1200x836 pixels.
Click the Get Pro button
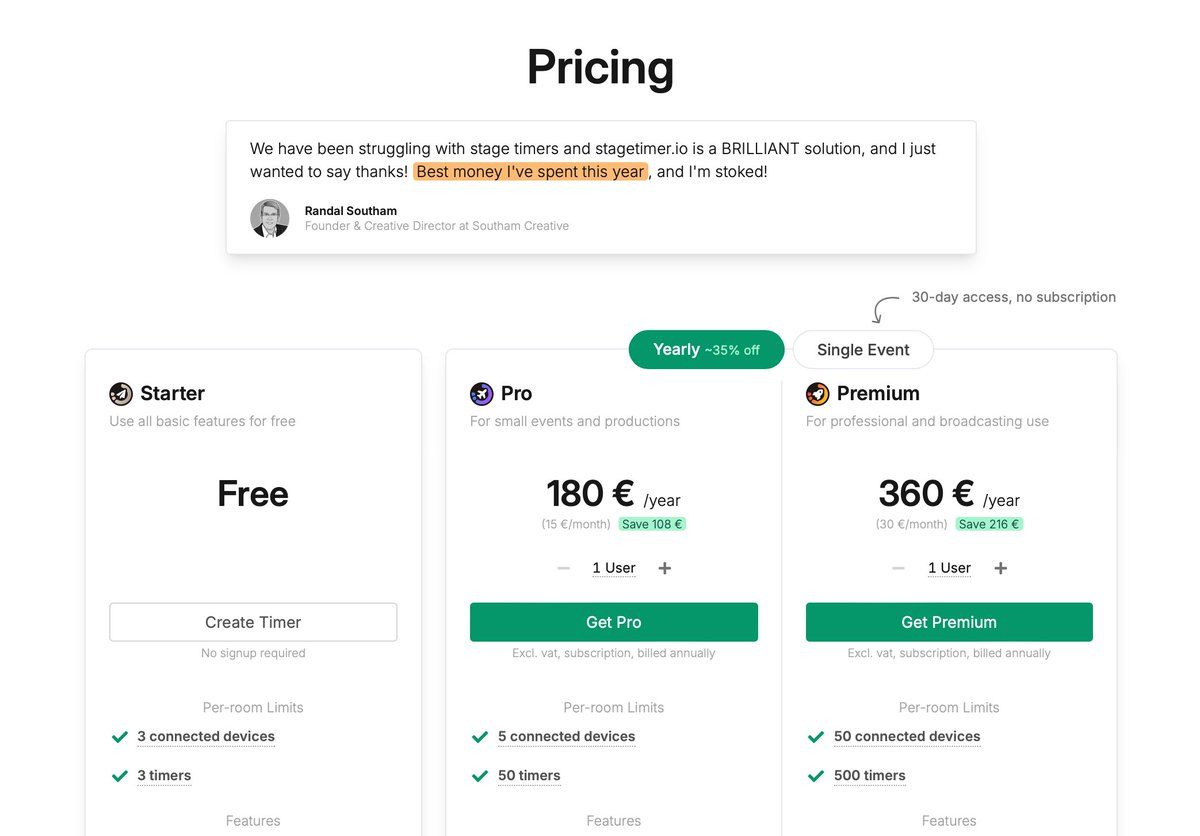point(614,622)
